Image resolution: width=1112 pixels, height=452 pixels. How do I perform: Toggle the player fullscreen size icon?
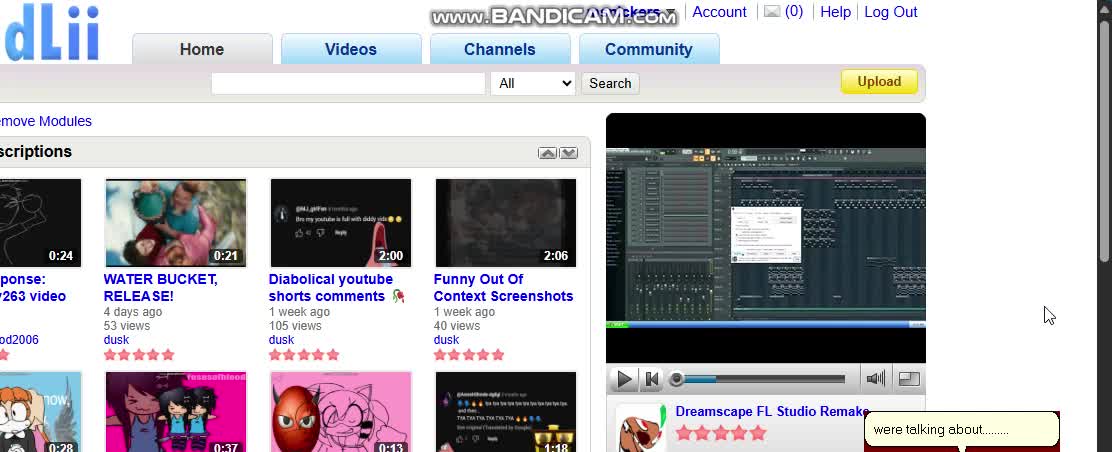click(908, 379)
